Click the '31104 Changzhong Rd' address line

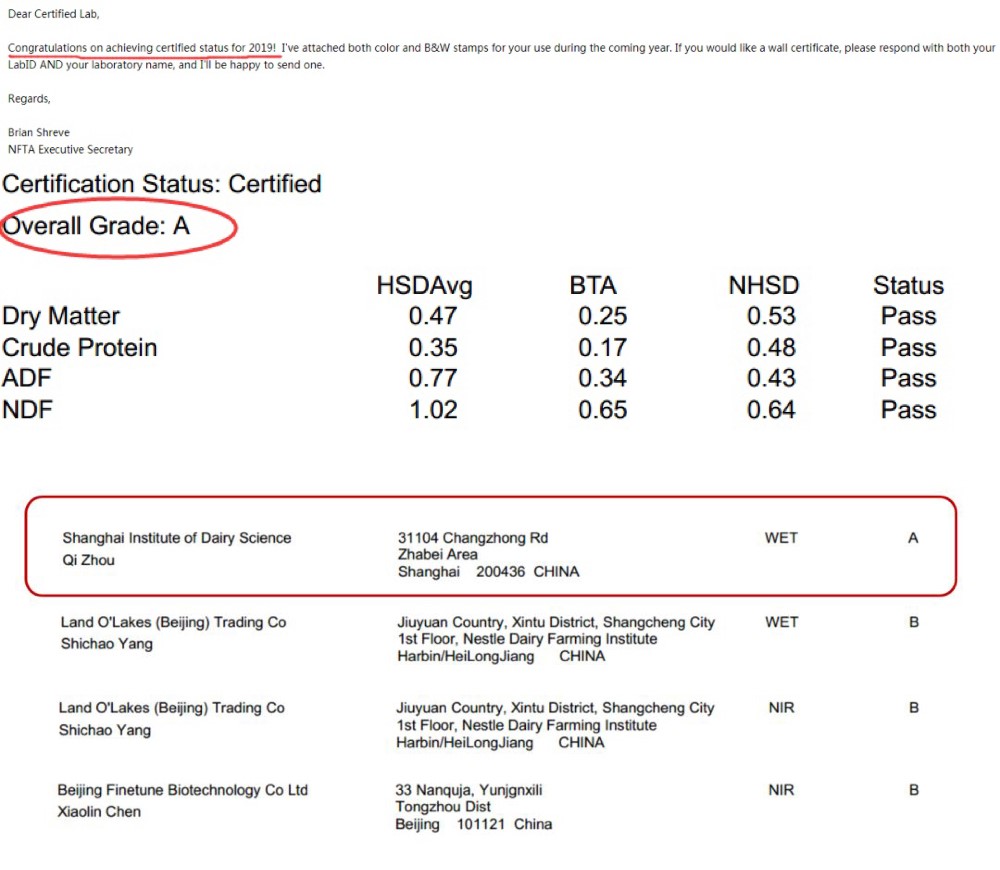pyautogui.click(x=473, y=538)
